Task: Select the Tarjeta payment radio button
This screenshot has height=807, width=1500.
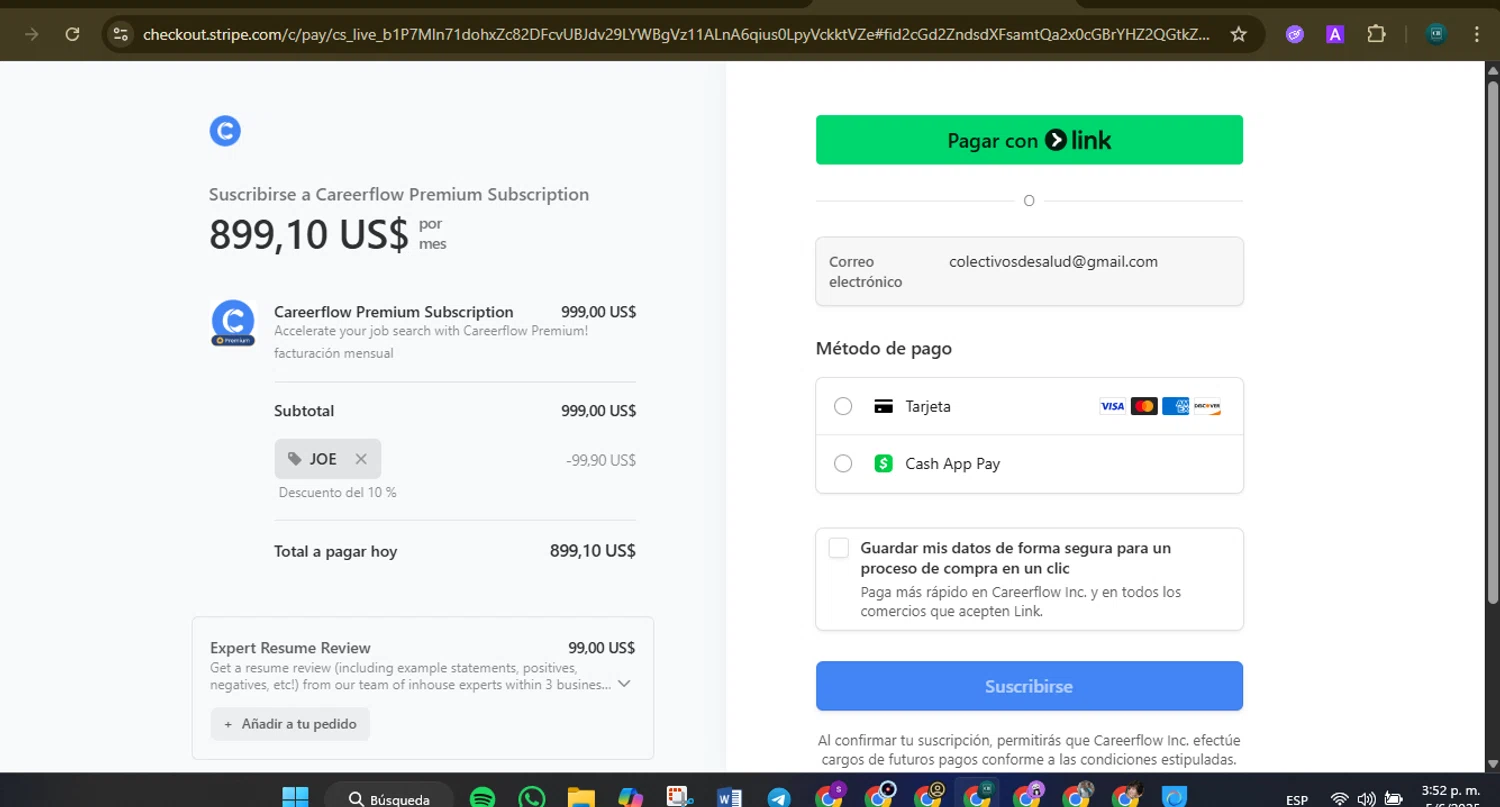Action: pos(843,406)
